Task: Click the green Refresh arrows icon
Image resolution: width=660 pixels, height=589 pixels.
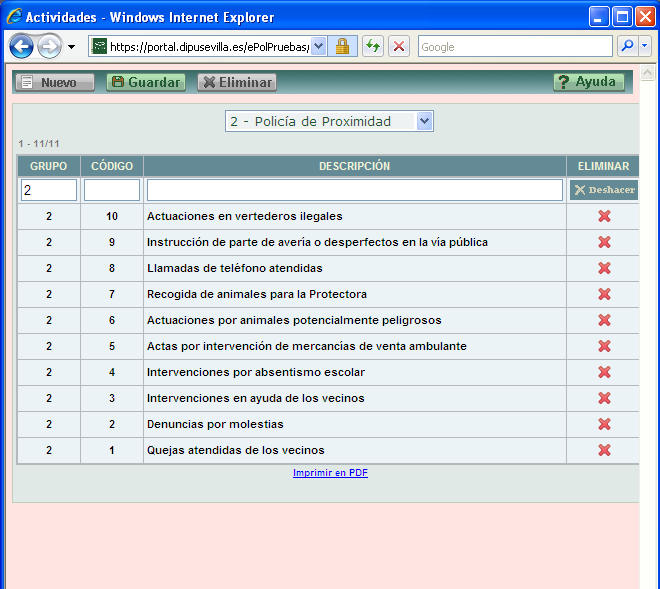Action: click(x=373, y=46)
